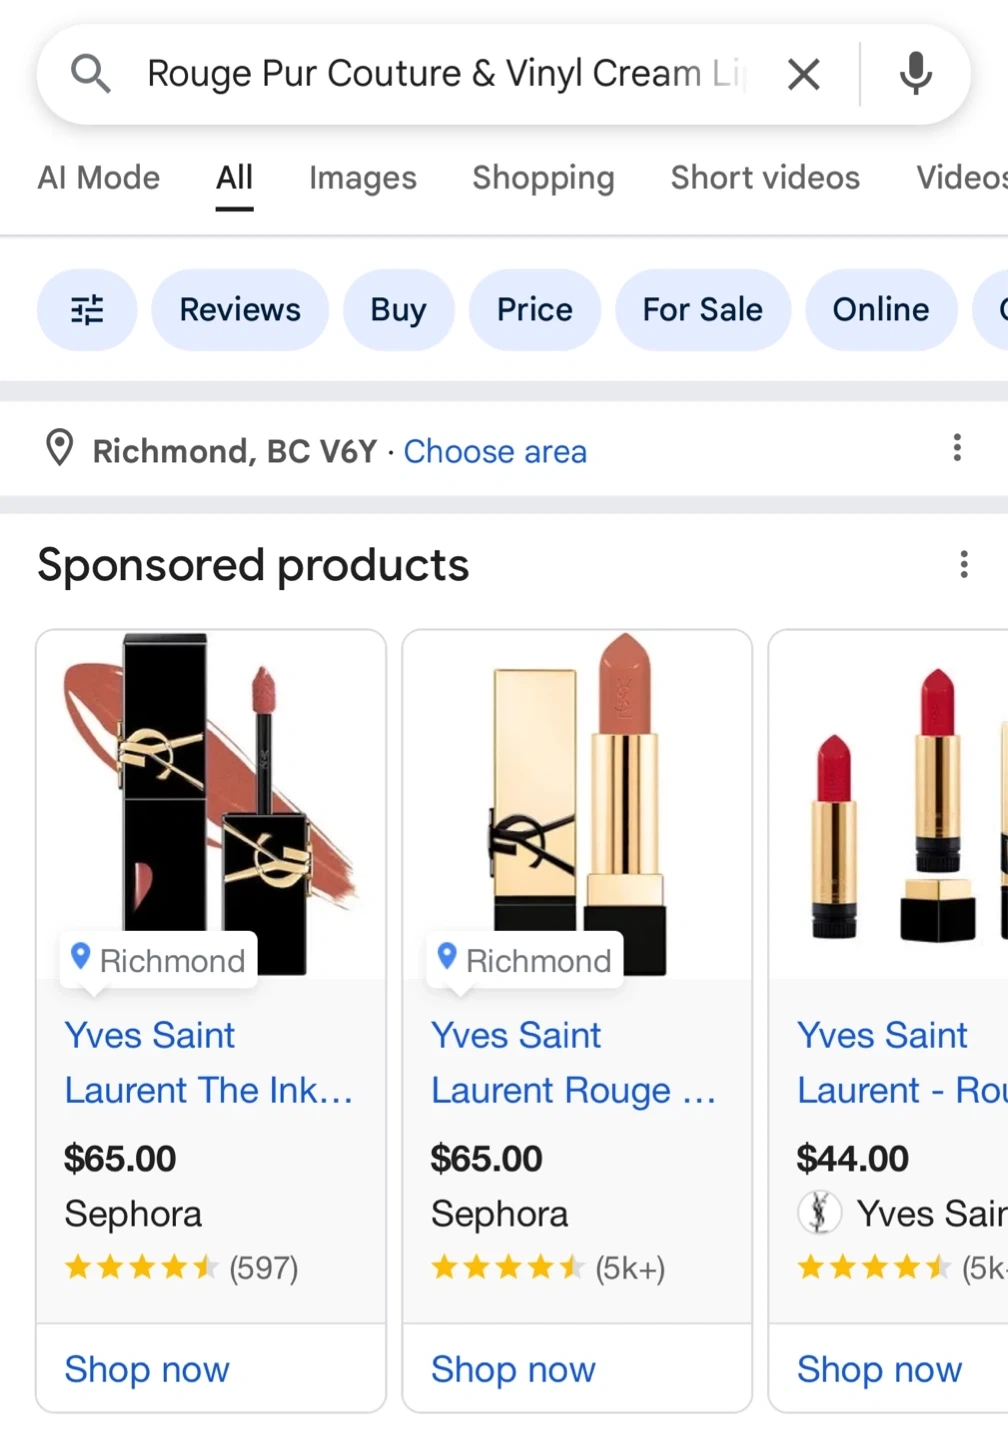
Task: Click the location pin icon beside Richmond
Action: coord(60,449)
